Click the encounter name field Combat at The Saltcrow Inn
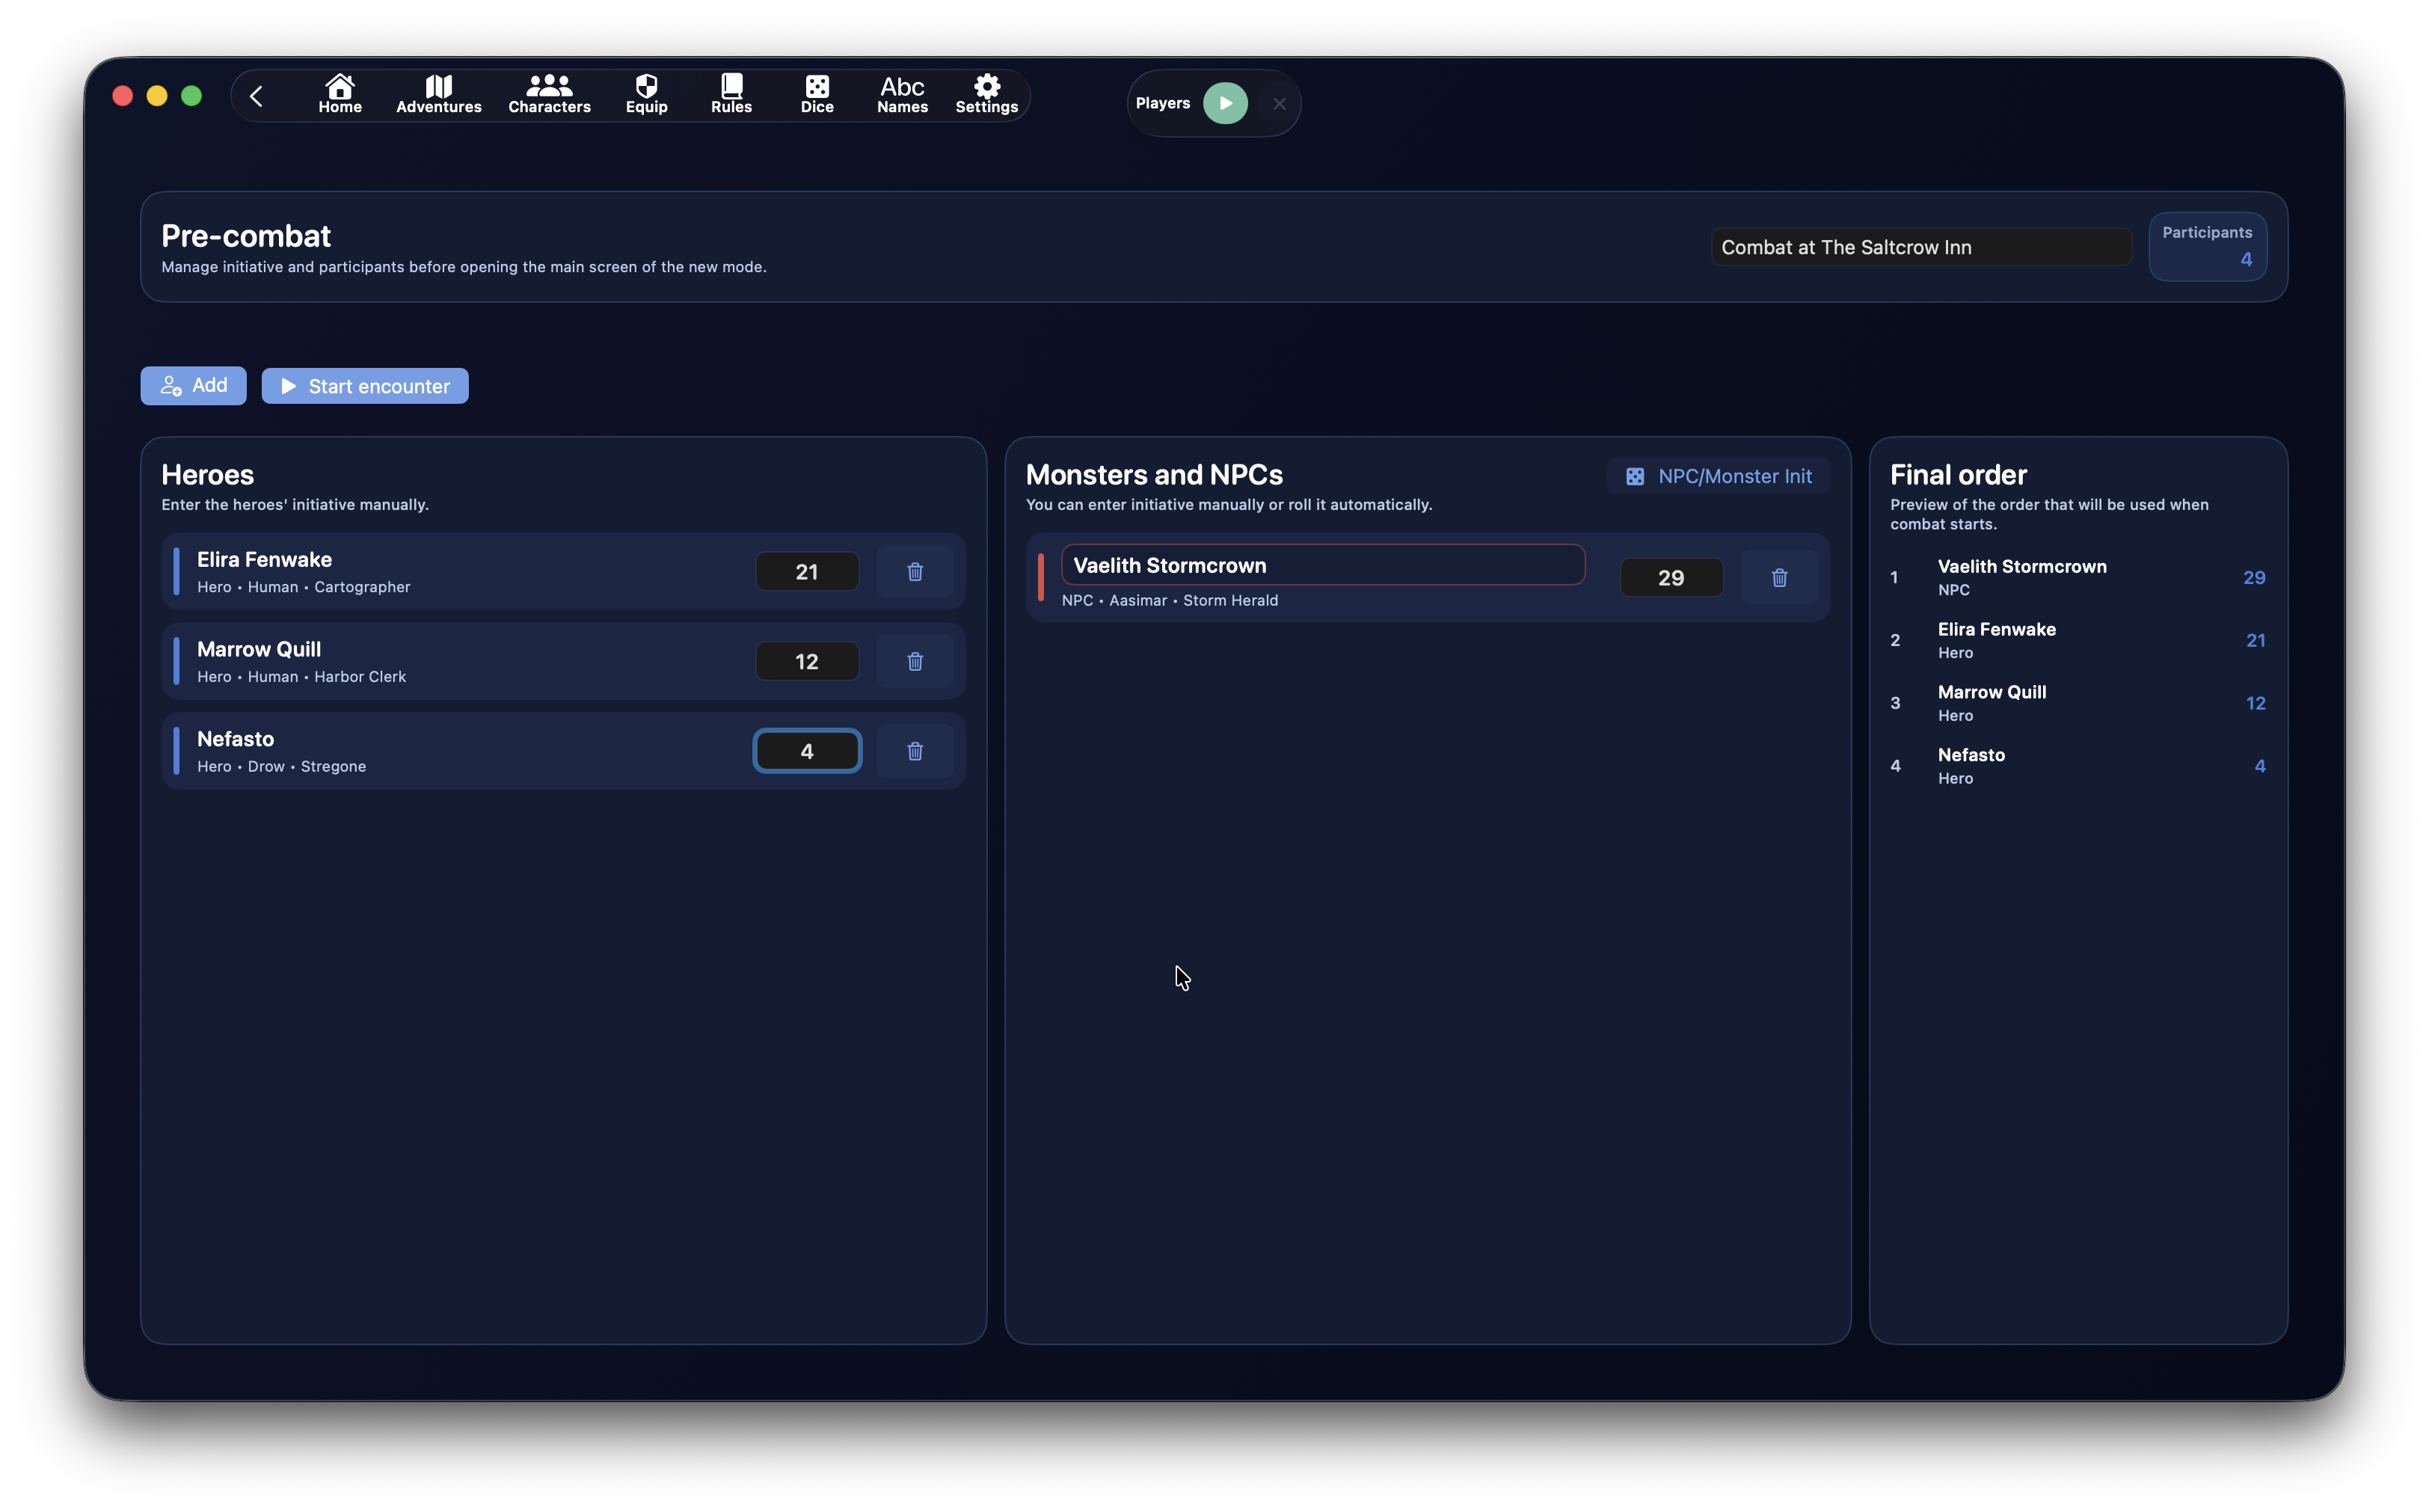 pos(1920,247)
